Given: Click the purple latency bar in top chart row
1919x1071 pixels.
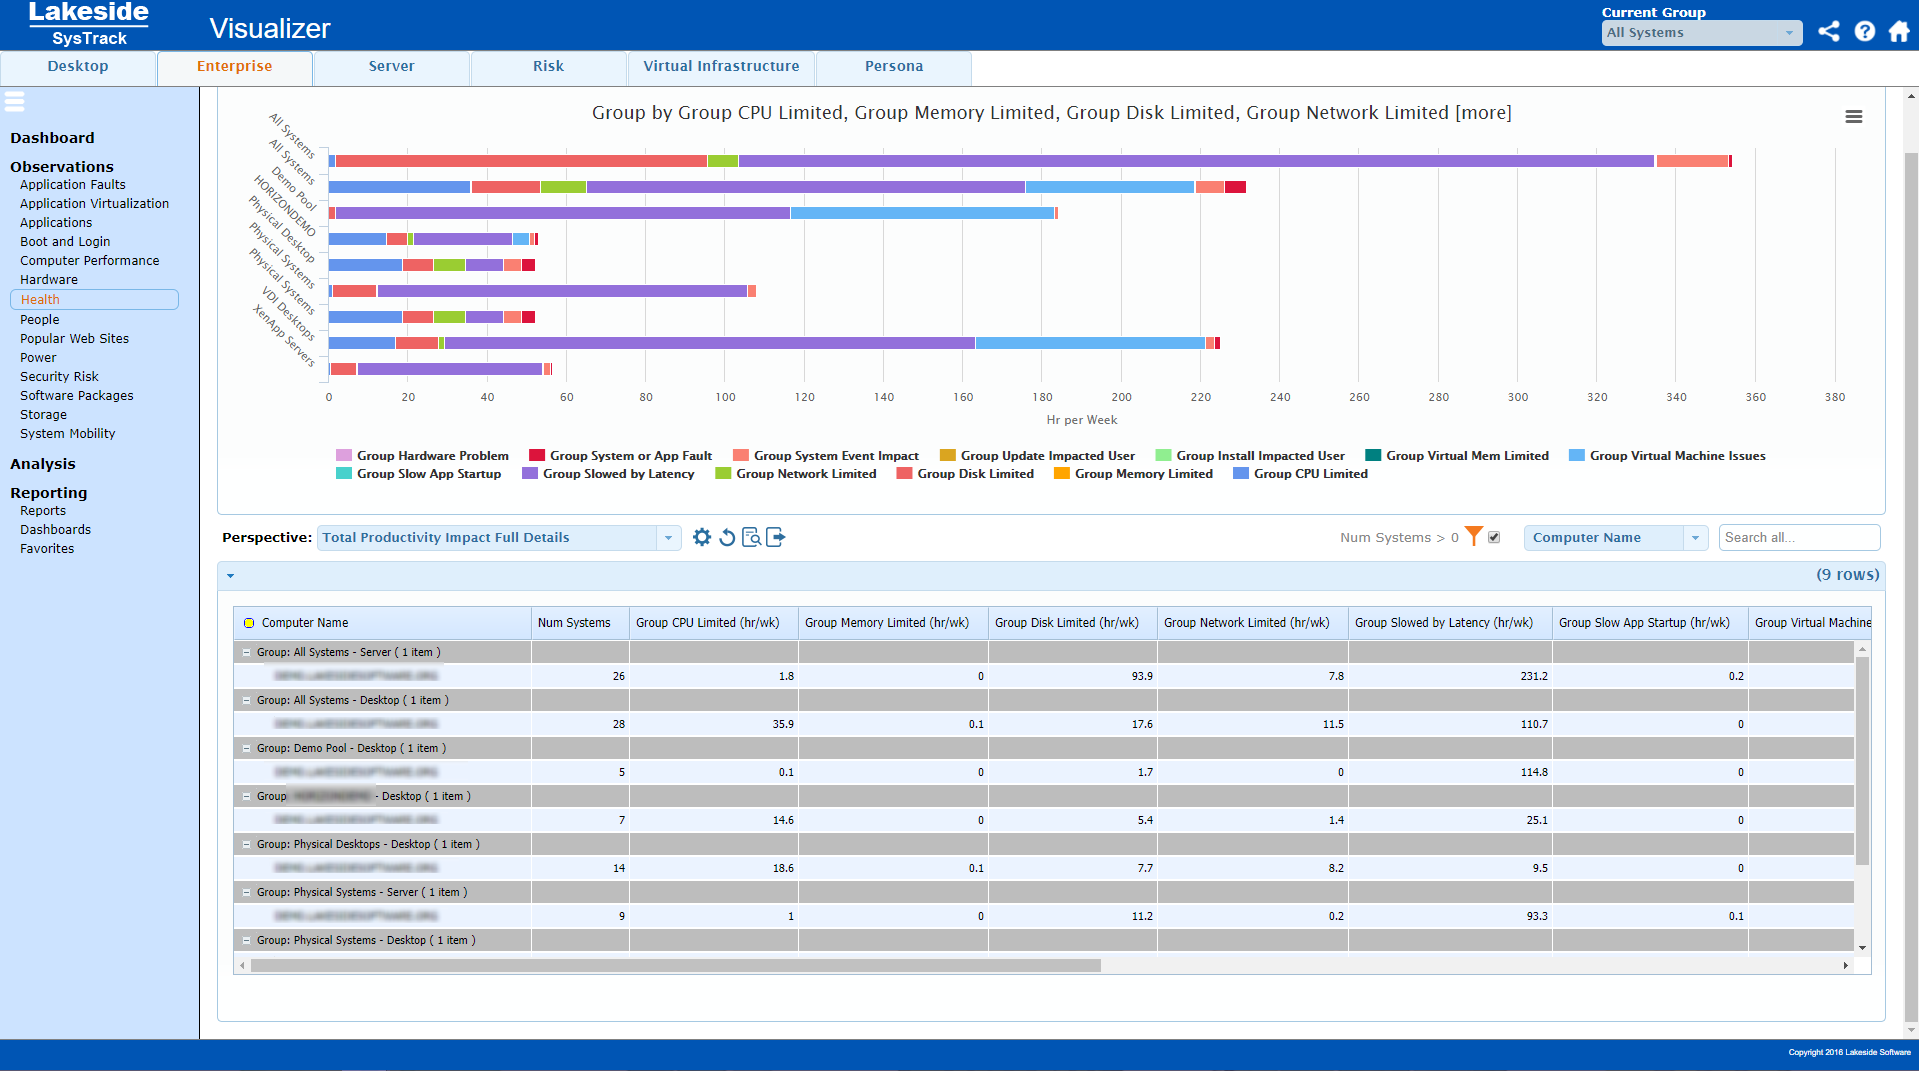Looking at the screenshot, I should click(x=1196, y=161).
